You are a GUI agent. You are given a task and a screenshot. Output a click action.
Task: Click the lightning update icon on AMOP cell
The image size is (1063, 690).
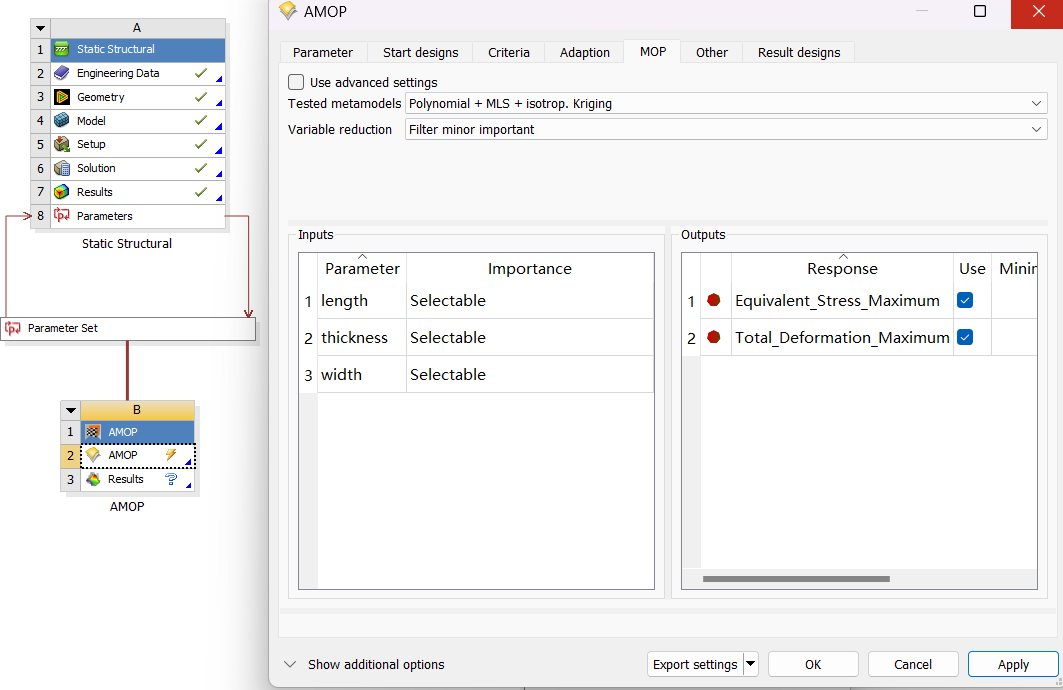pyautogui.click(x=171, y=455)
